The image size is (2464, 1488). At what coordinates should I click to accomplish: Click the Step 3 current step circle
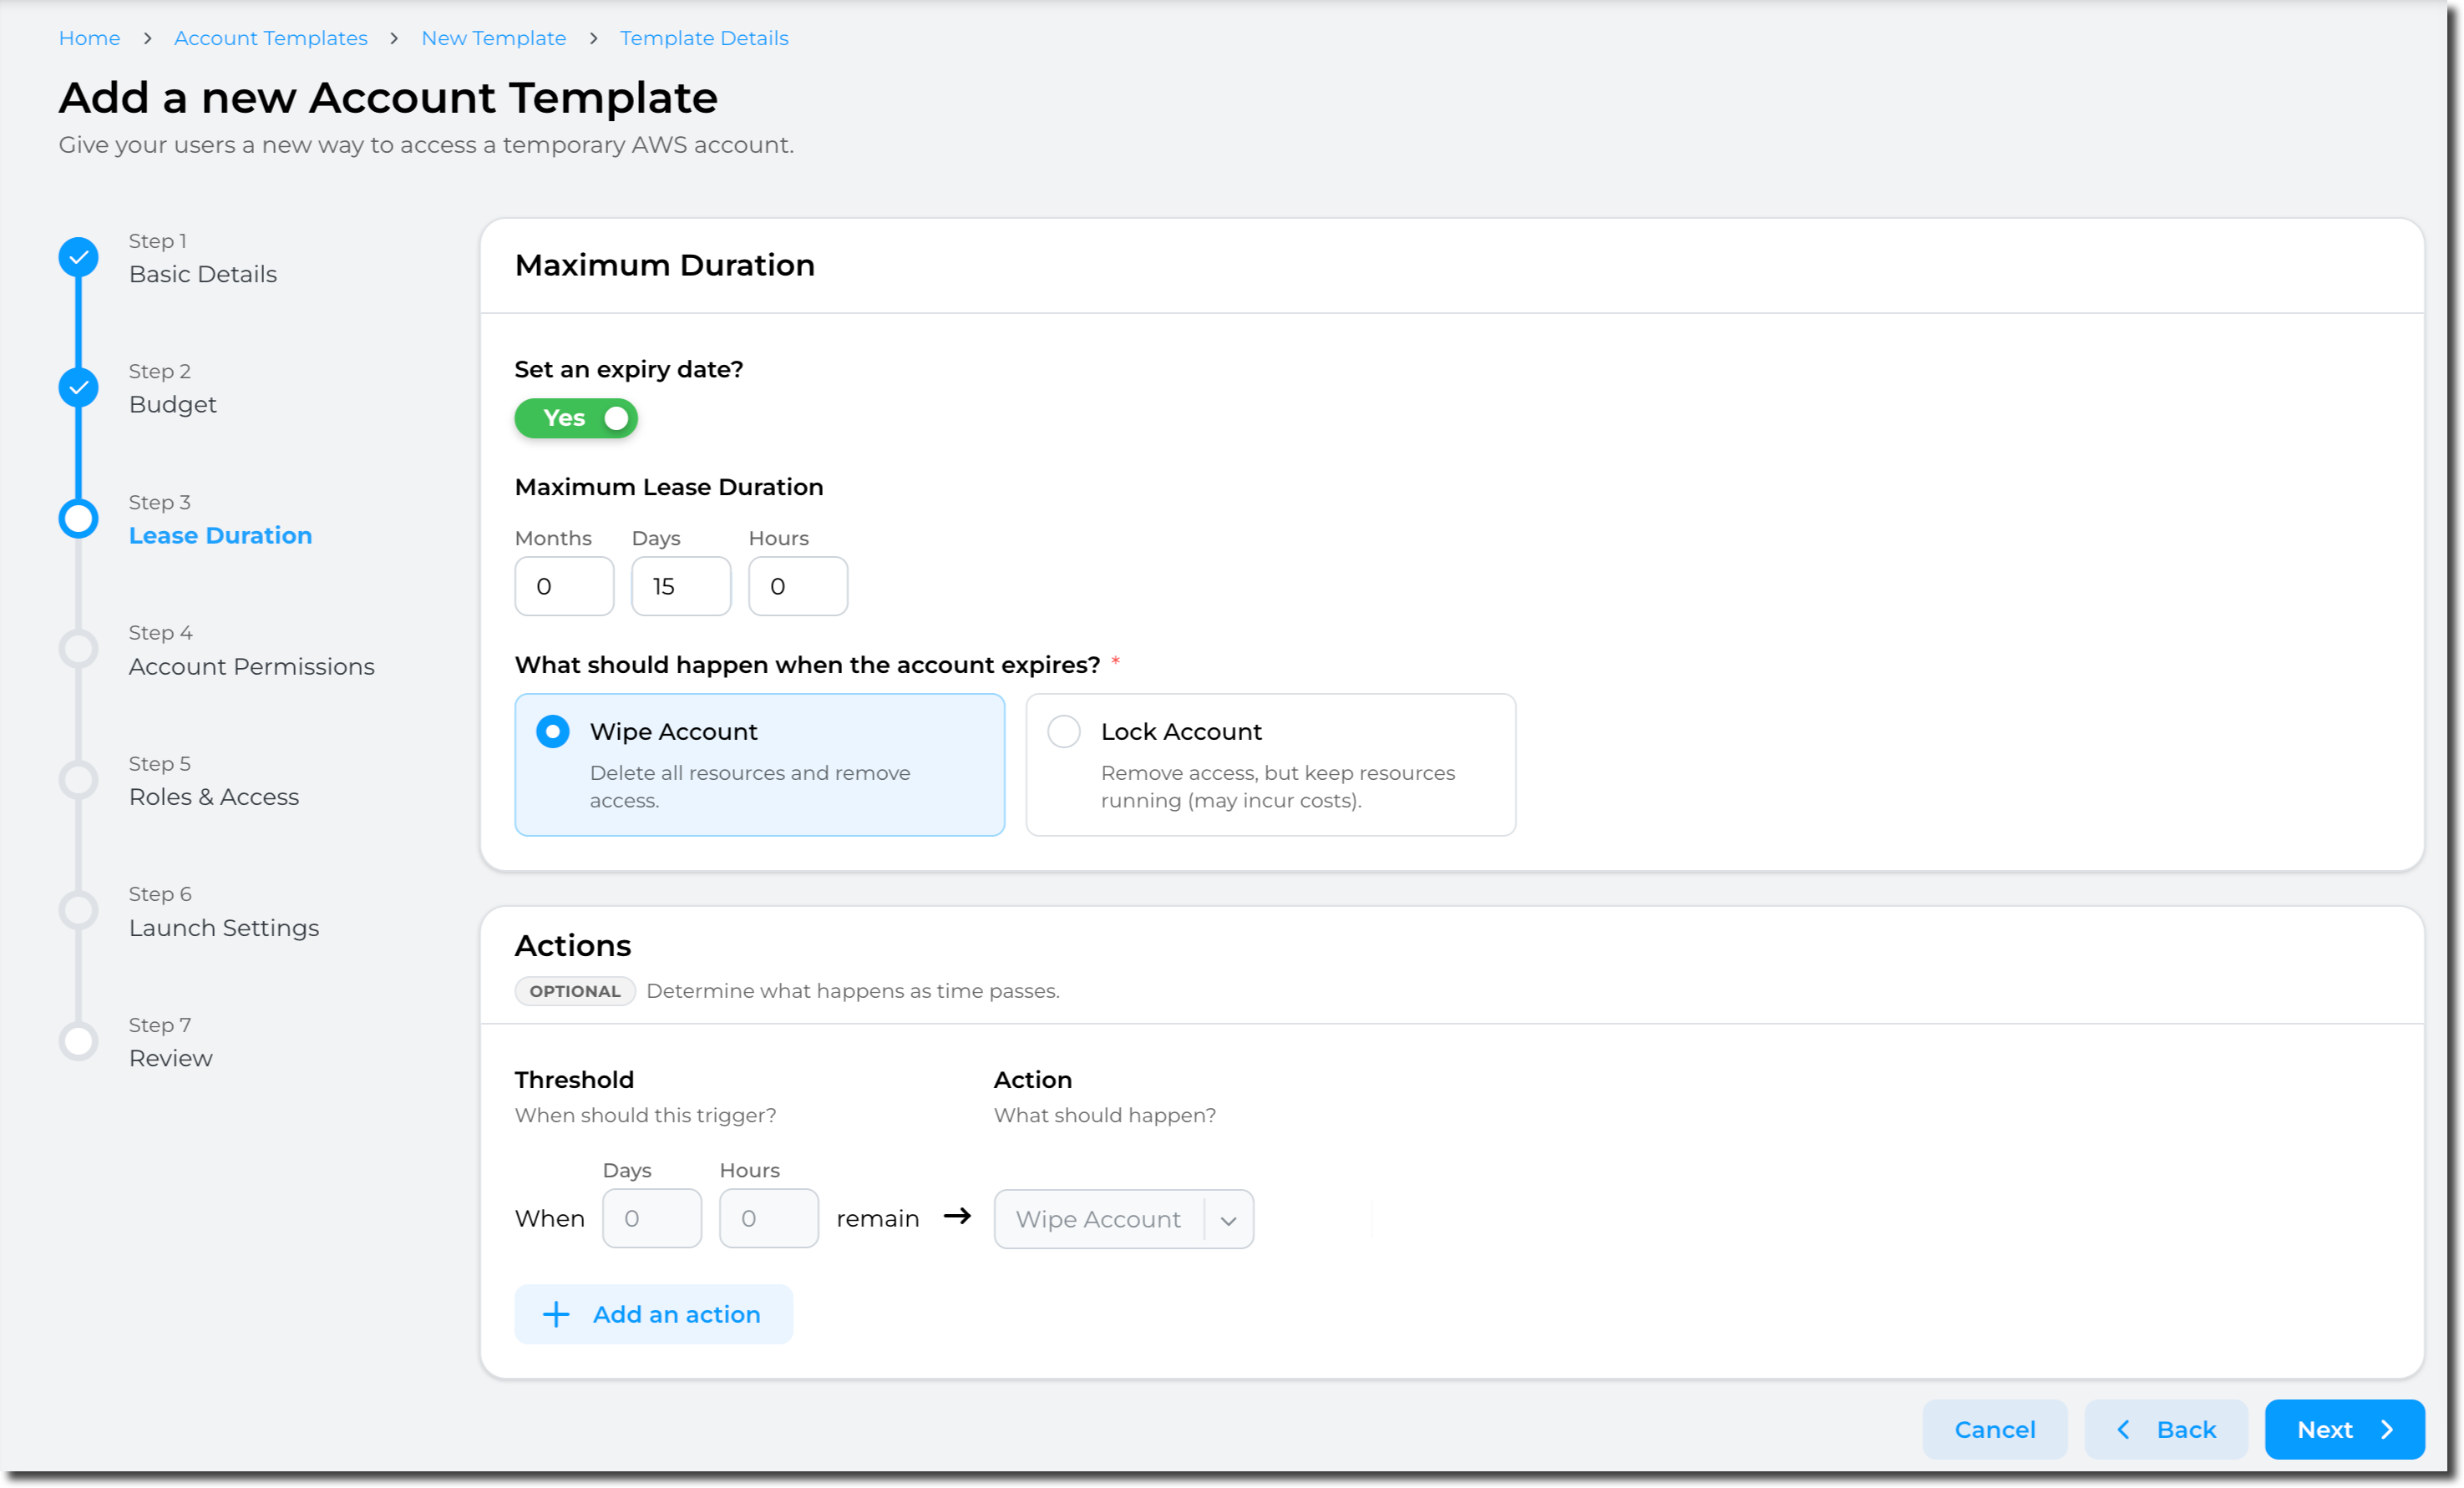[78, 518]
